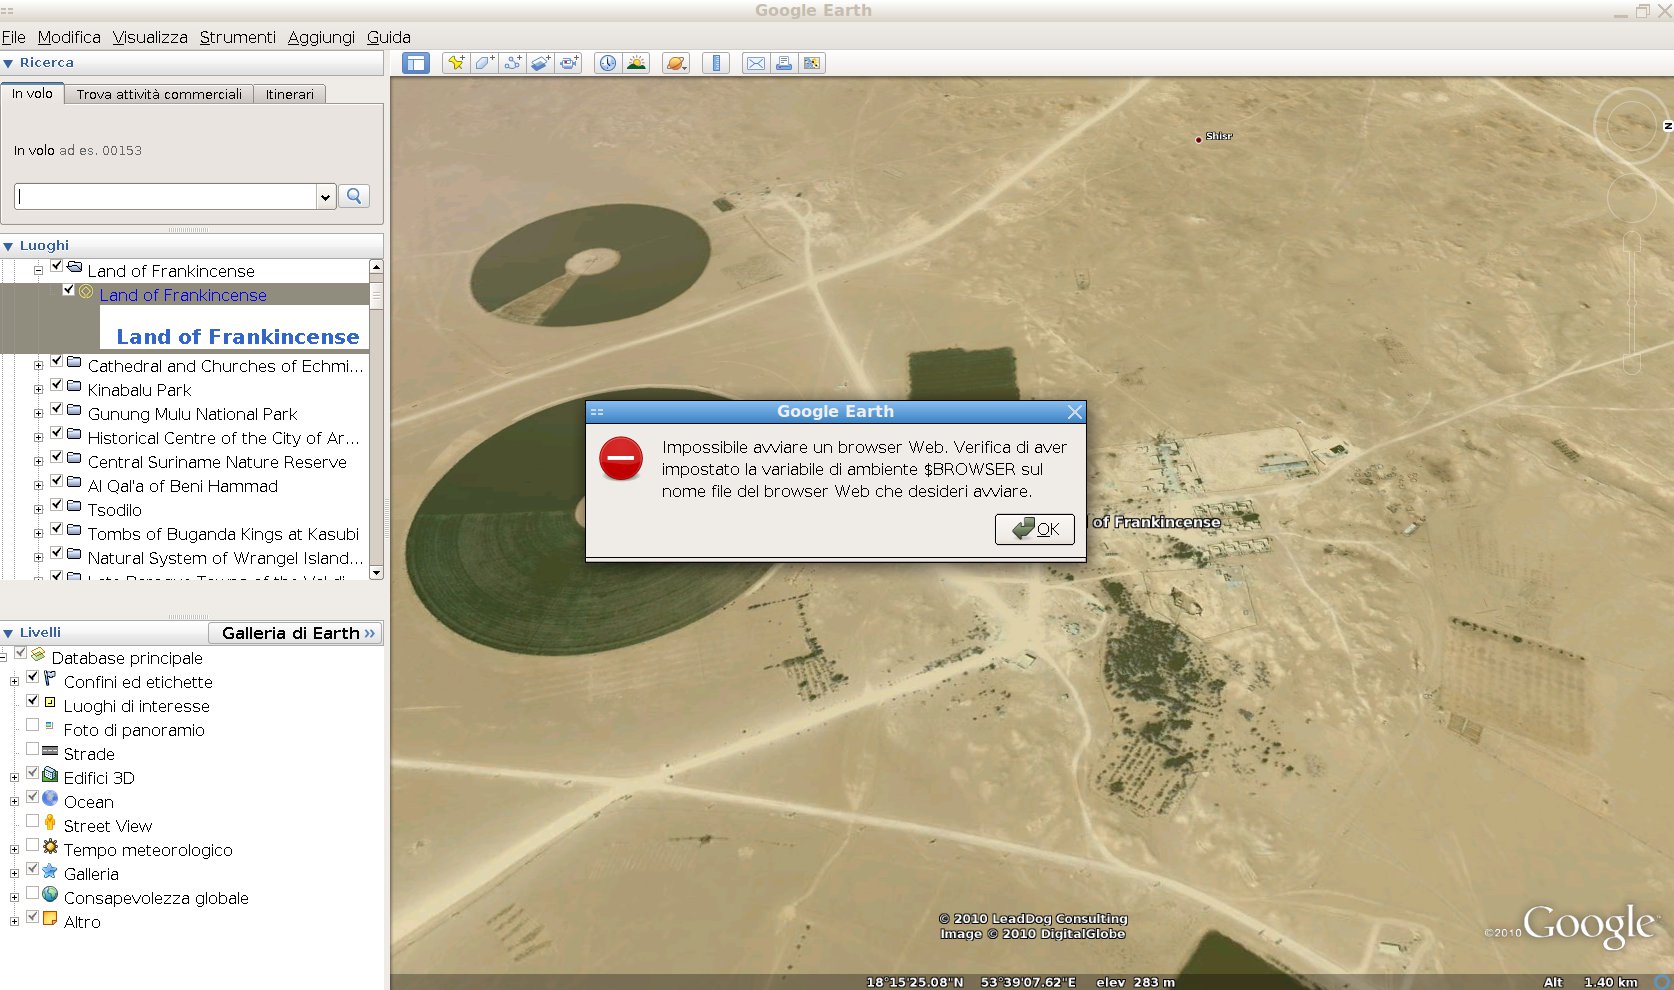The height and width of the screenshot is (990, 1674).
Task: Open the Aggiungi menu
Action: pyautogui.click(x=321, y=37)
